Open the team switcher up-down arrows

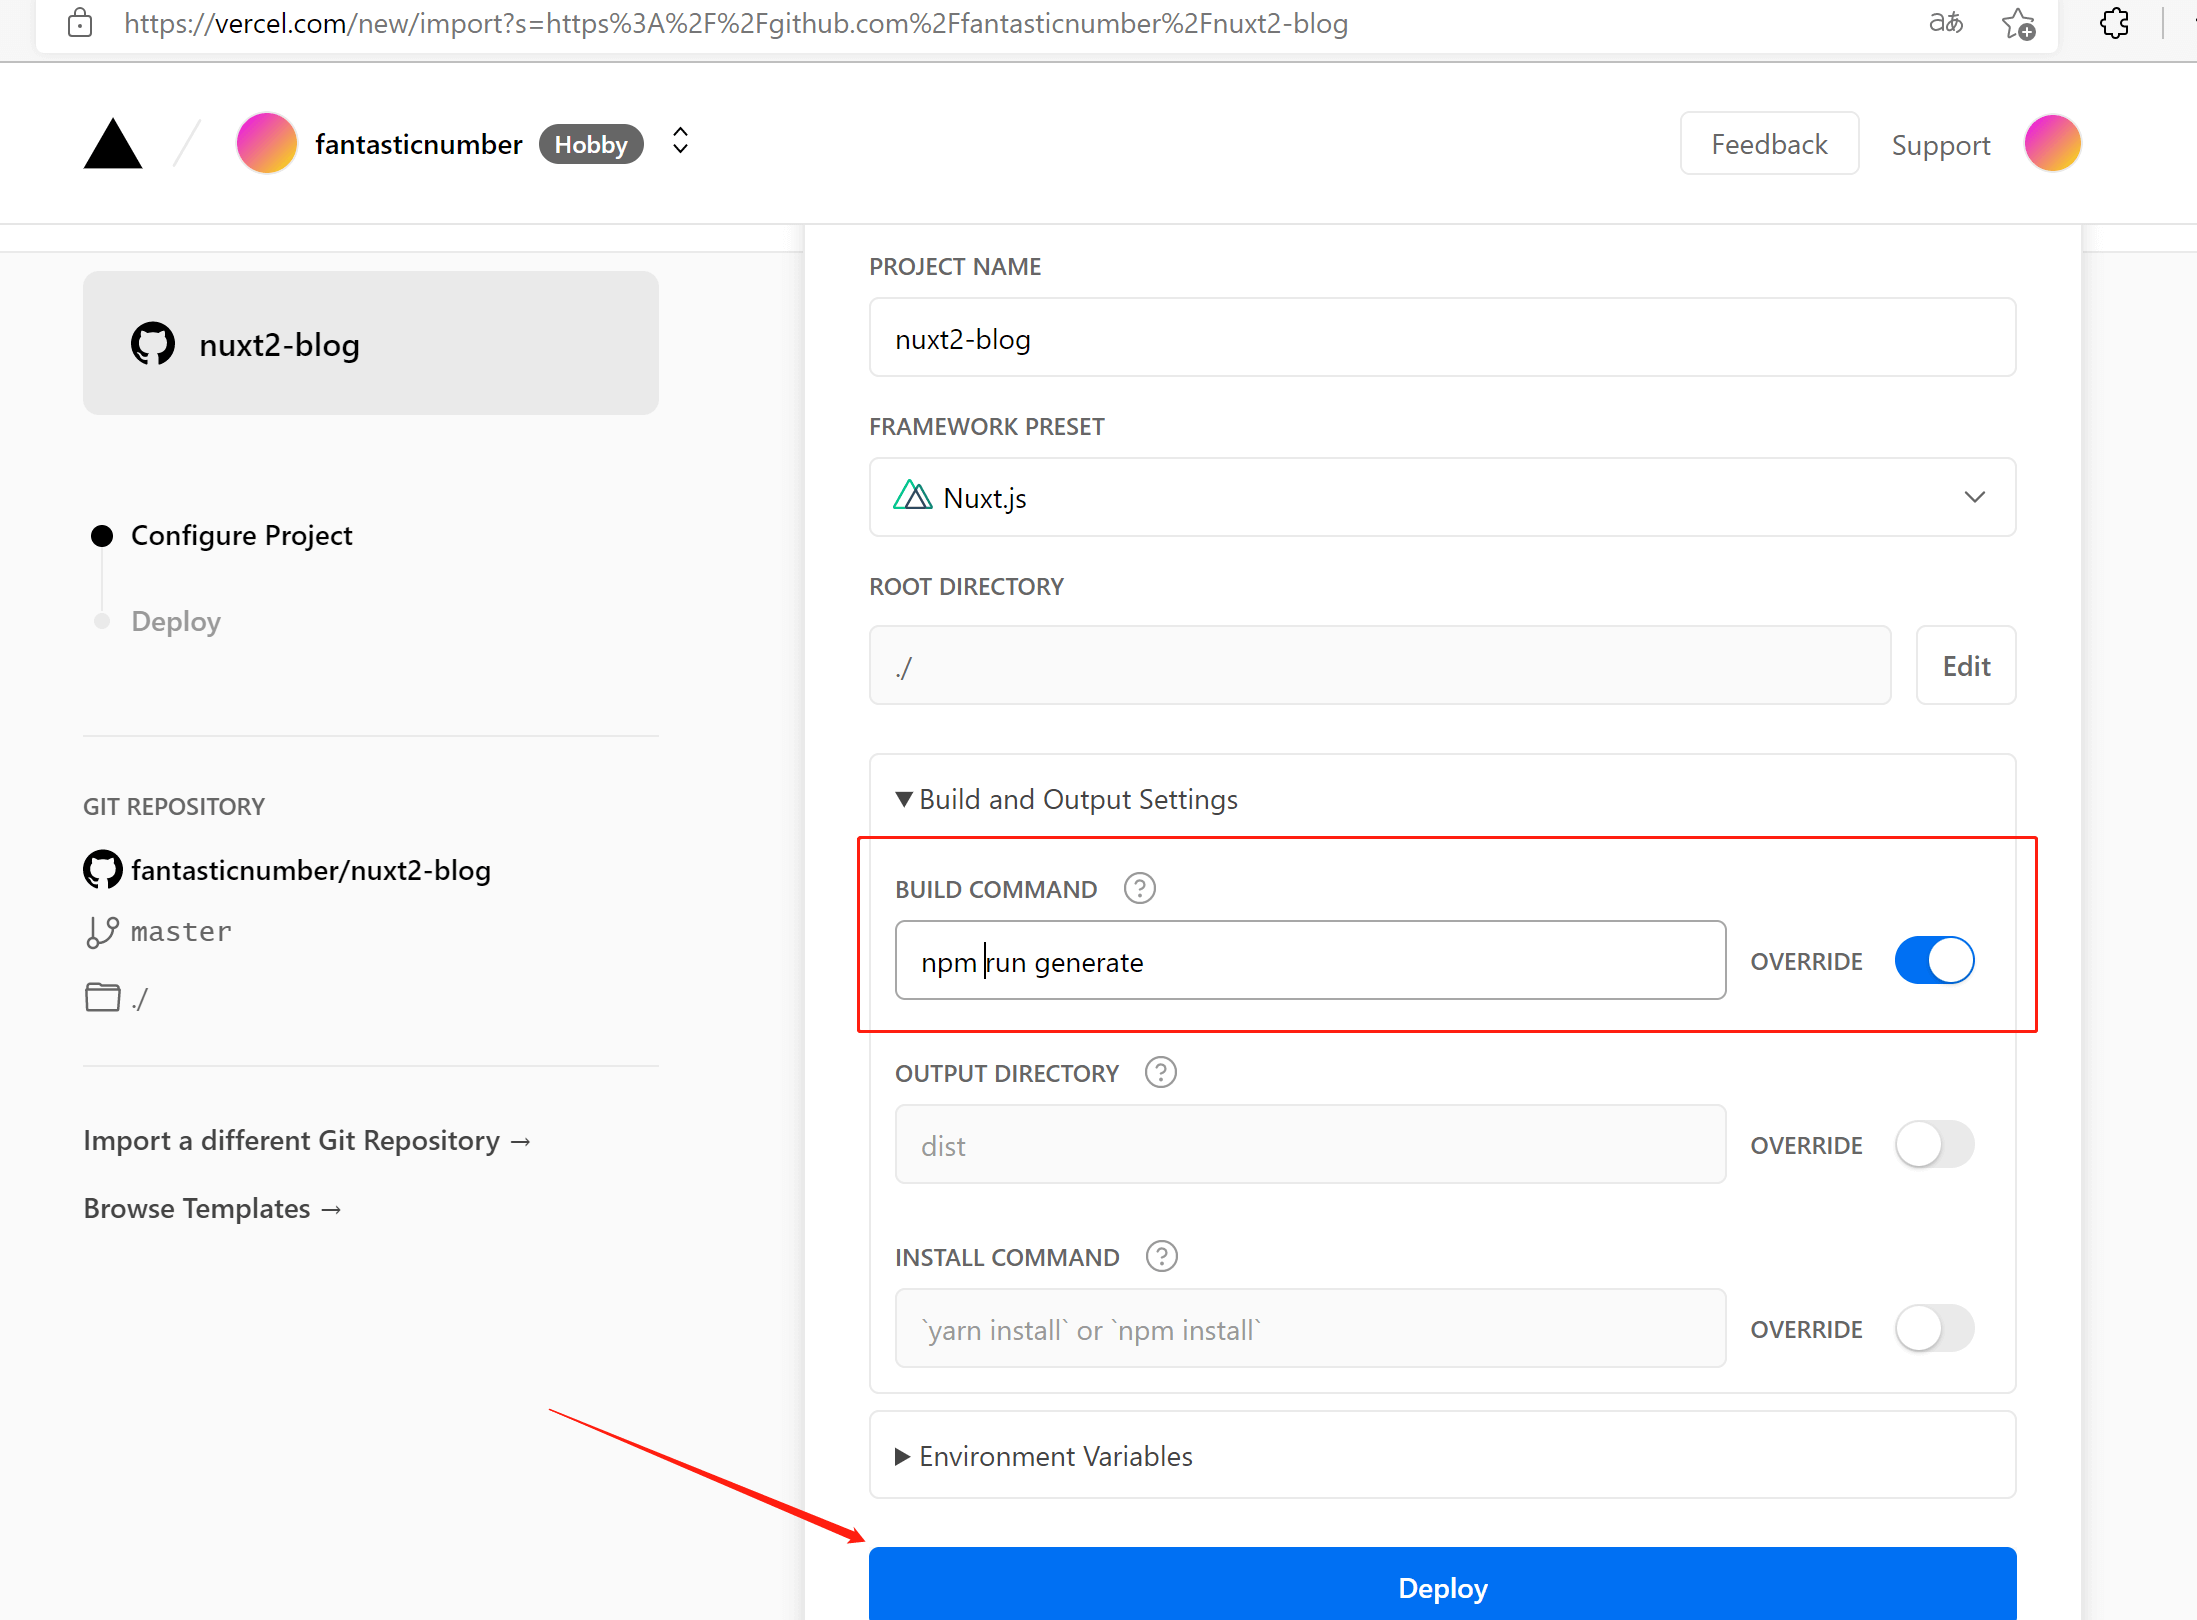tap(680, 141)
